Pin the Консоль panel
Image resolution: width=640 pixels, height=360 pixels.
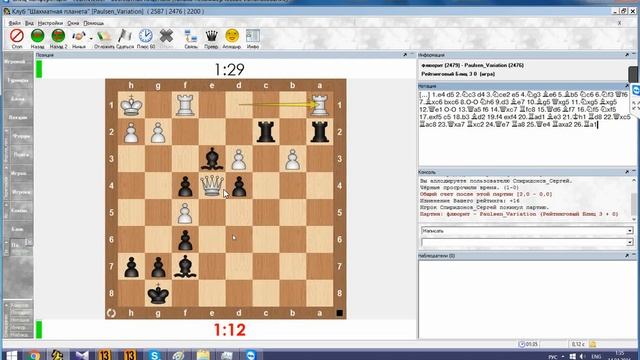coord(627,172)
